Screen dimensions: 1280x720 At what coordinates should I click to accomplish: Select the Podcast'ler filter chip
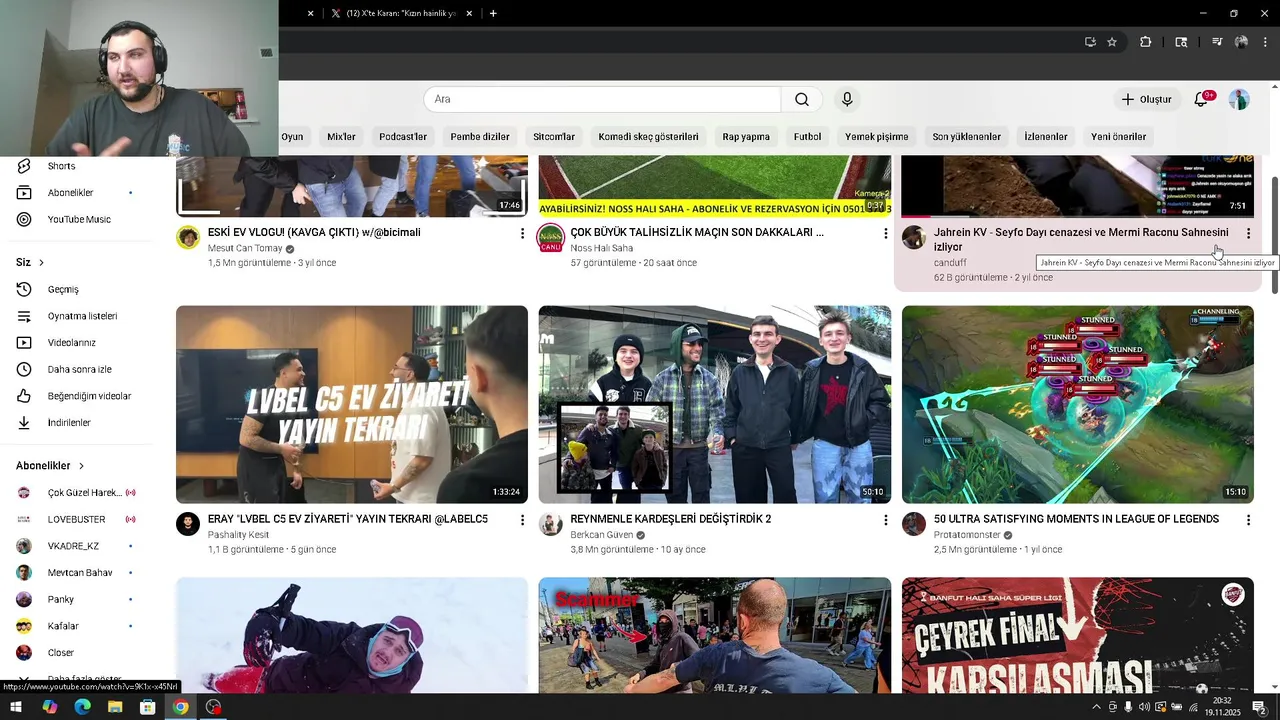tap(403, 136)
